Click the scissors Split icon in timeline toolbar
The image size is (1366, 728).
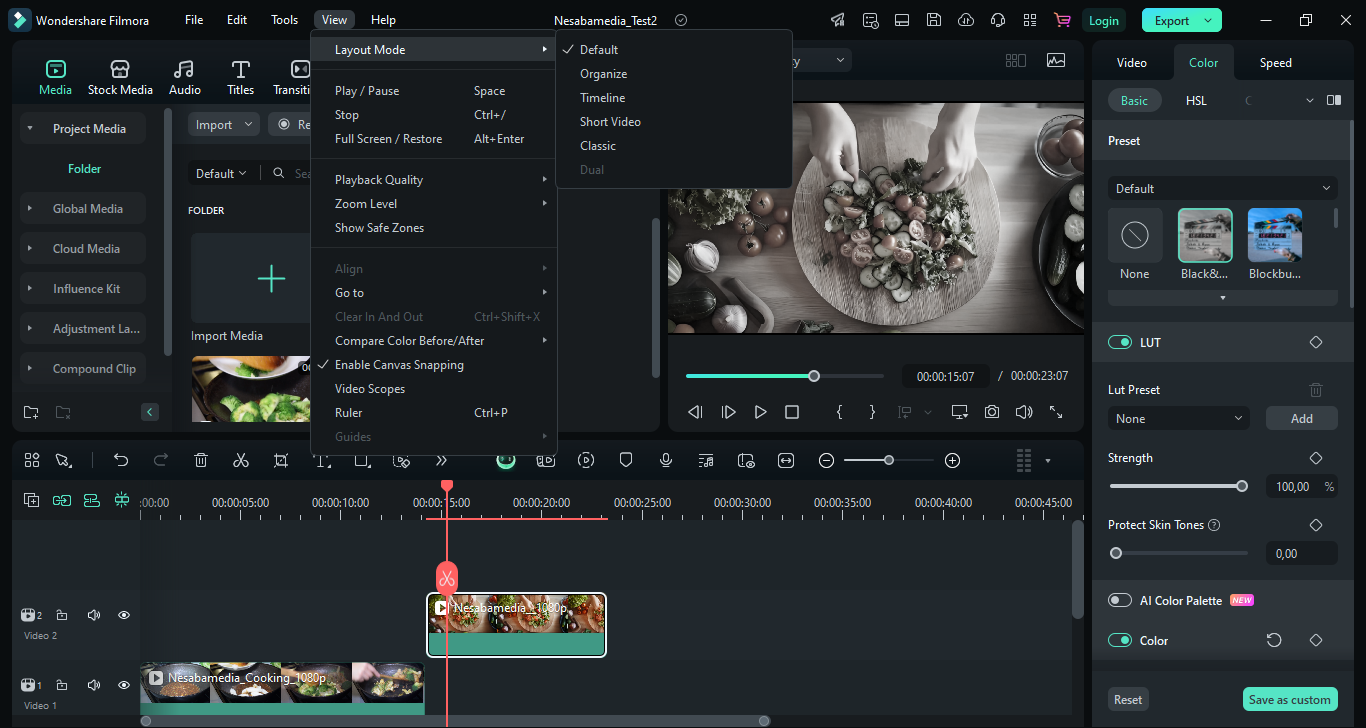[241, 460]
